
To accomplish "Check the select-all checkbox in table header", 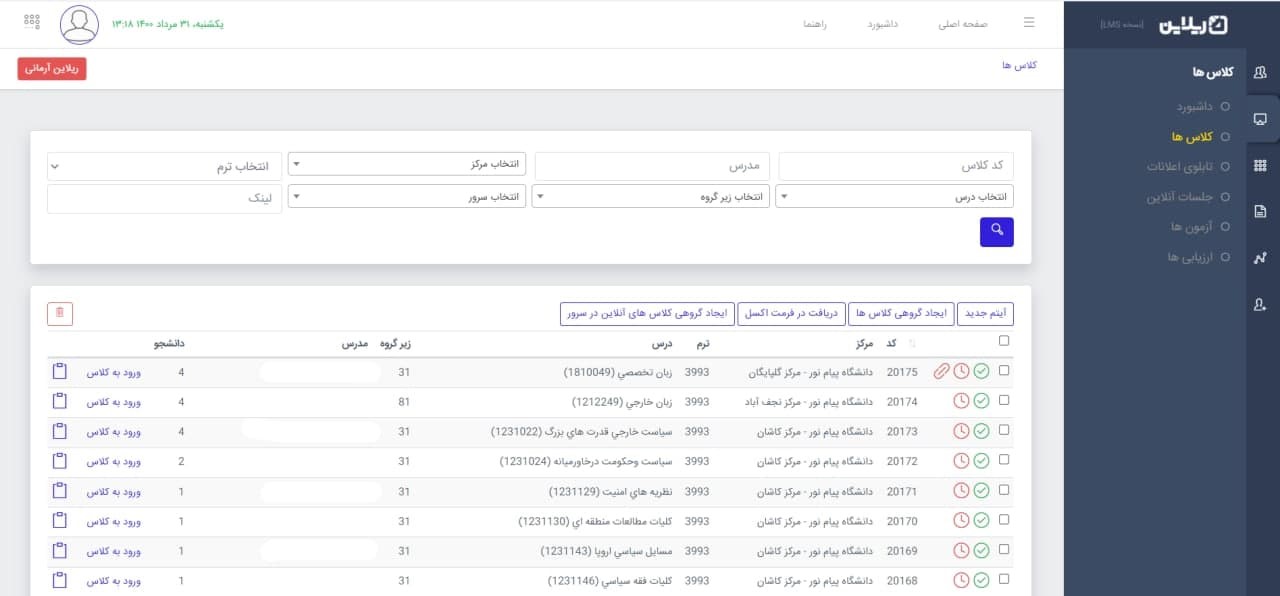I will point(1004,341).
